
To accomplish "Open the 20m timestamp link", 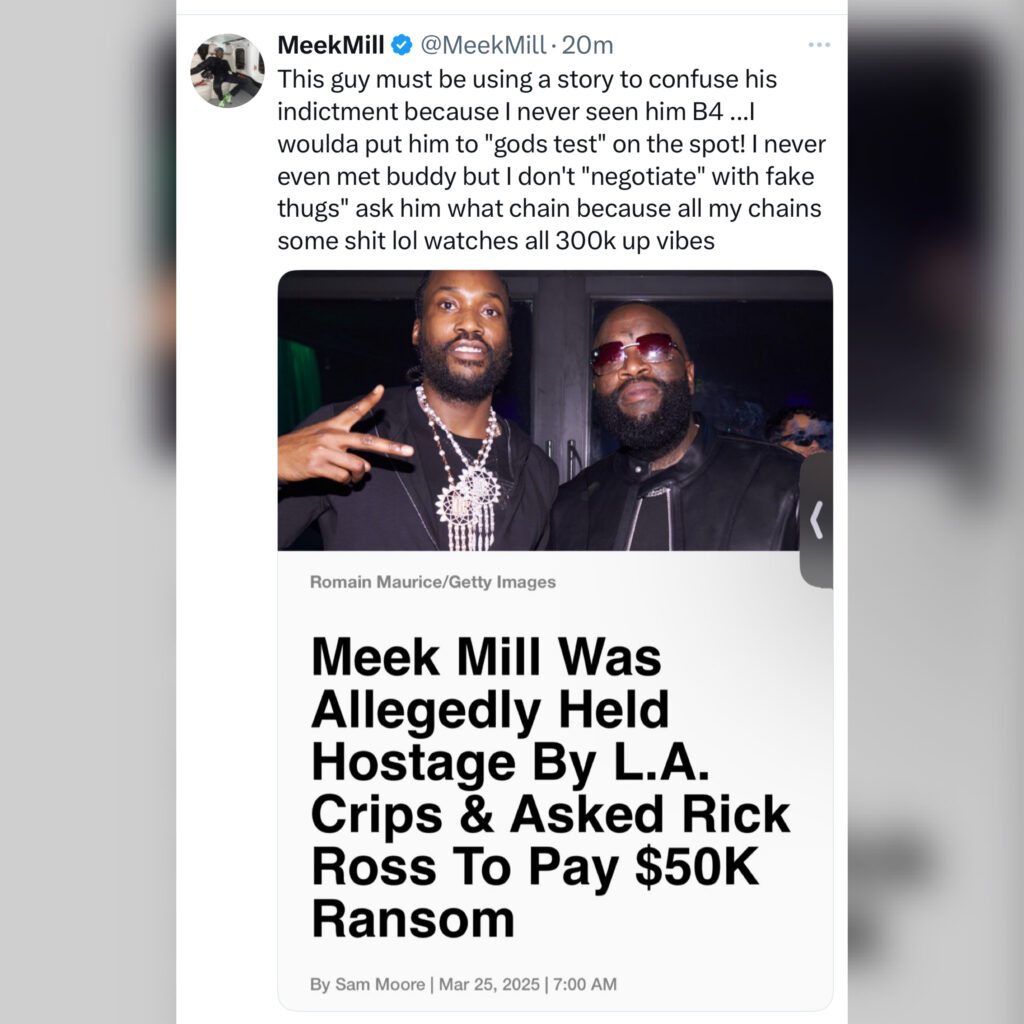I will (587, 45).
